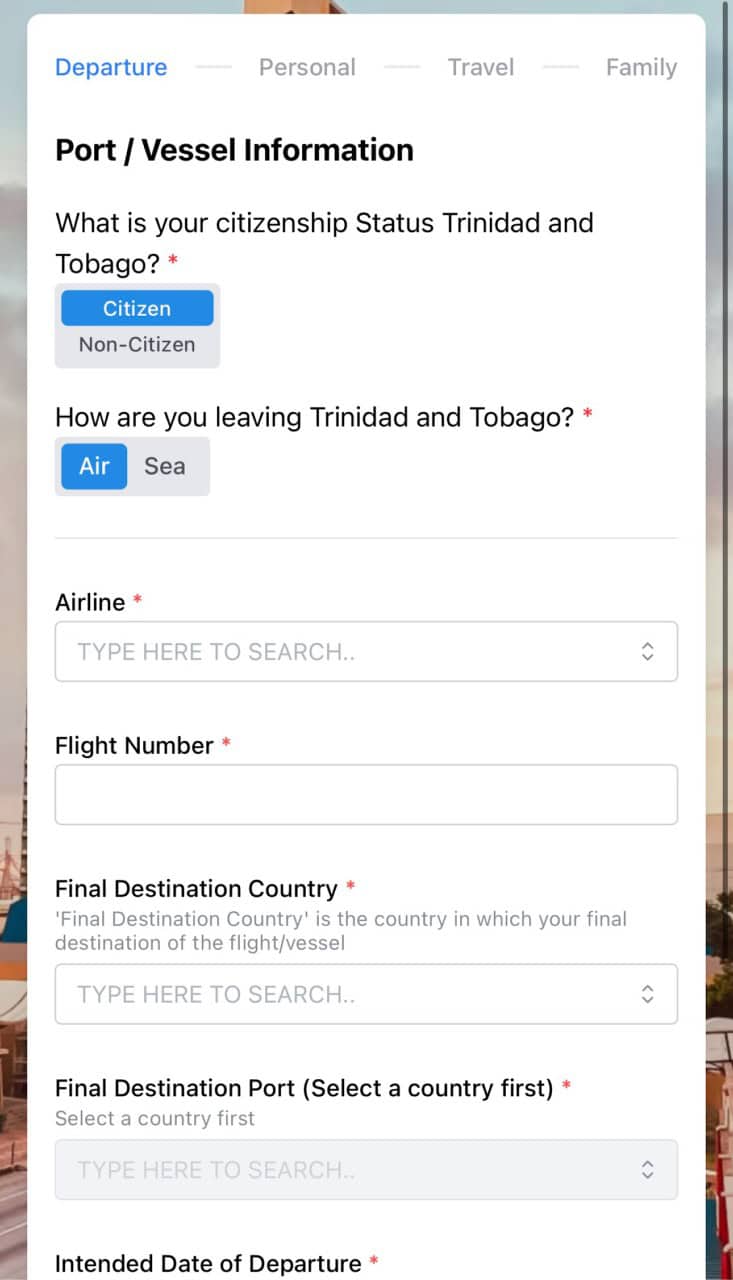Open the Final Destination Port dropdown
733x1280 pixels.
[x=350, y=1170]
